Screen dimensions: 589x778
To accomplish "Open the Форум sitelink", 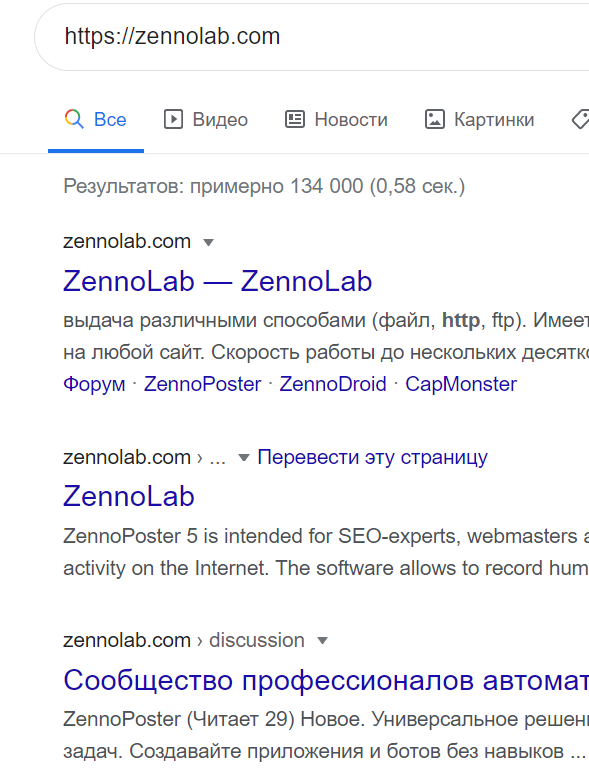I will [94, 384].
